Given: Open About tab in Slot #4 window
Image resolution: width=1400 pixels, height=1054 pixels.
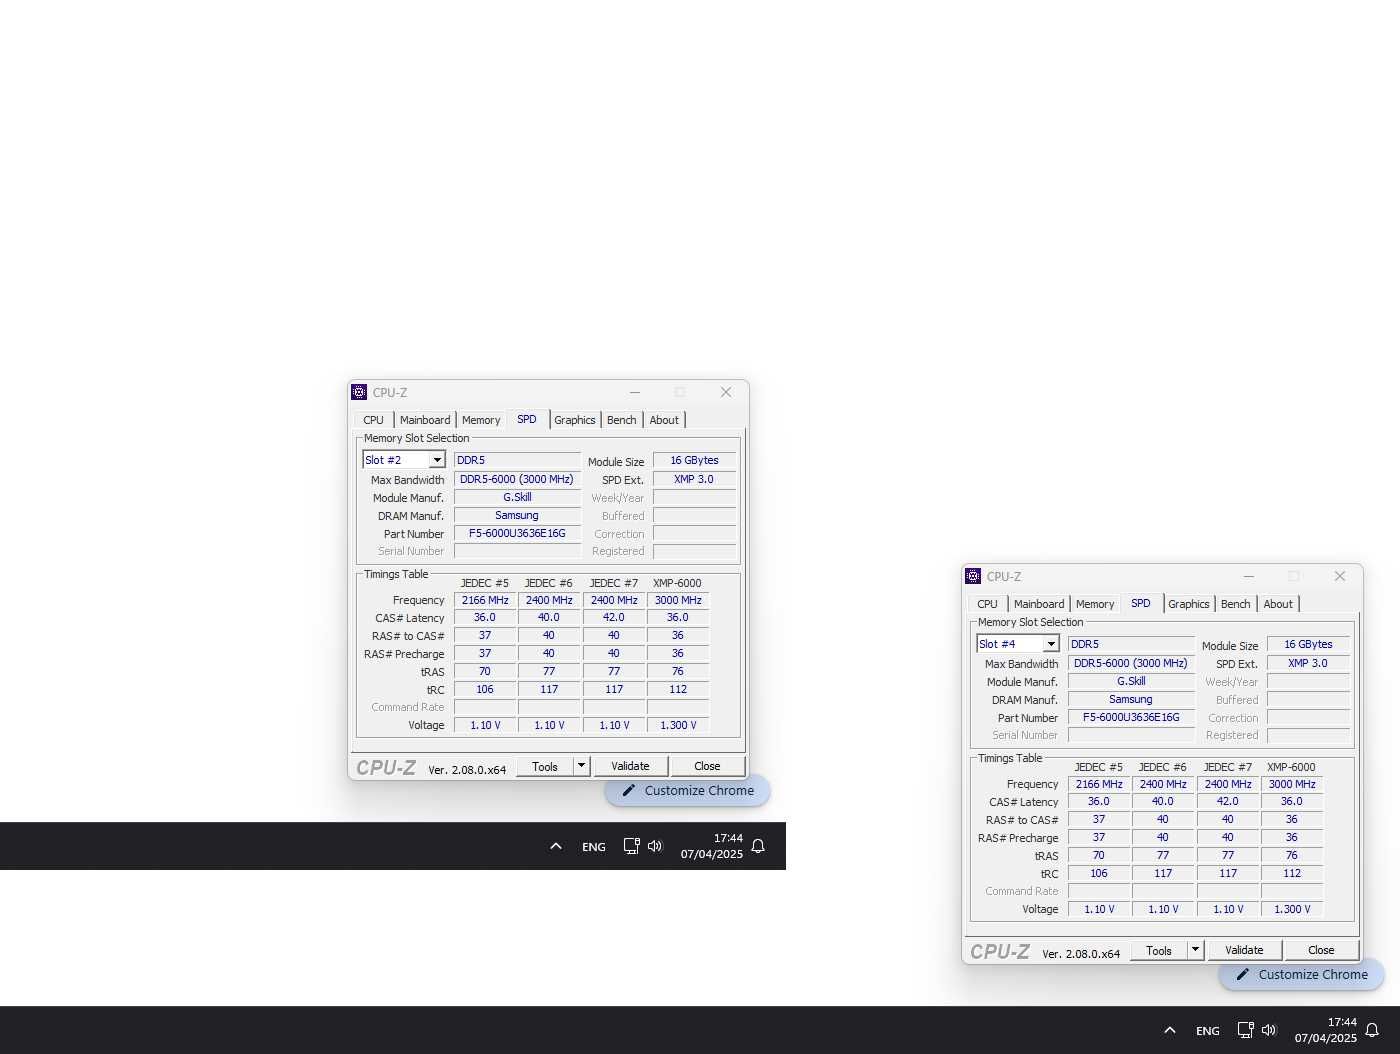Looking at the screenshot, I should [1278, 604].
